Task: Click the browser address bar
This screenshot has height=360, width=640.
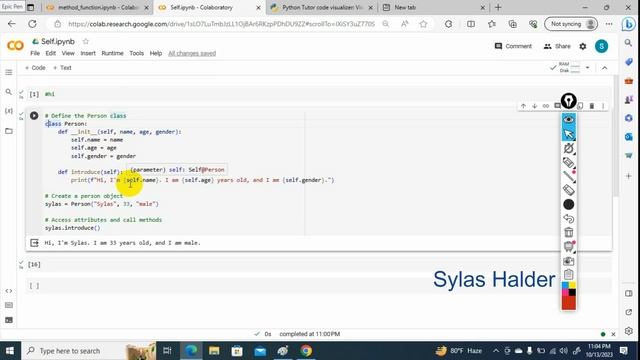Action: [x=221, y=24]
